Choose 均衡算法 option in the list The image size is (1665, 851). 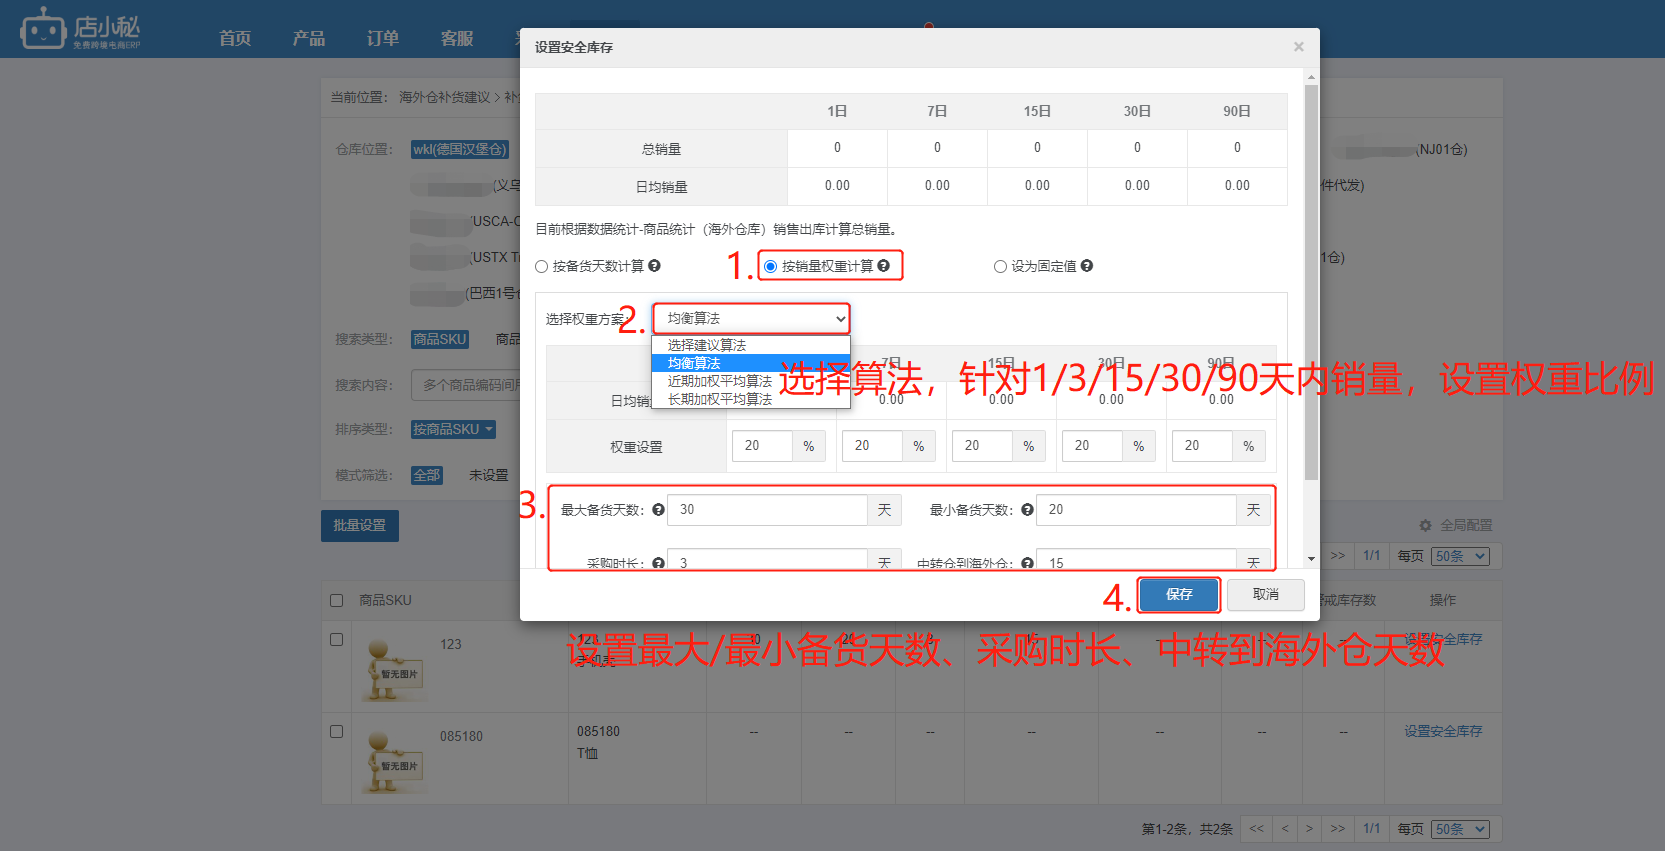point(751,363)
